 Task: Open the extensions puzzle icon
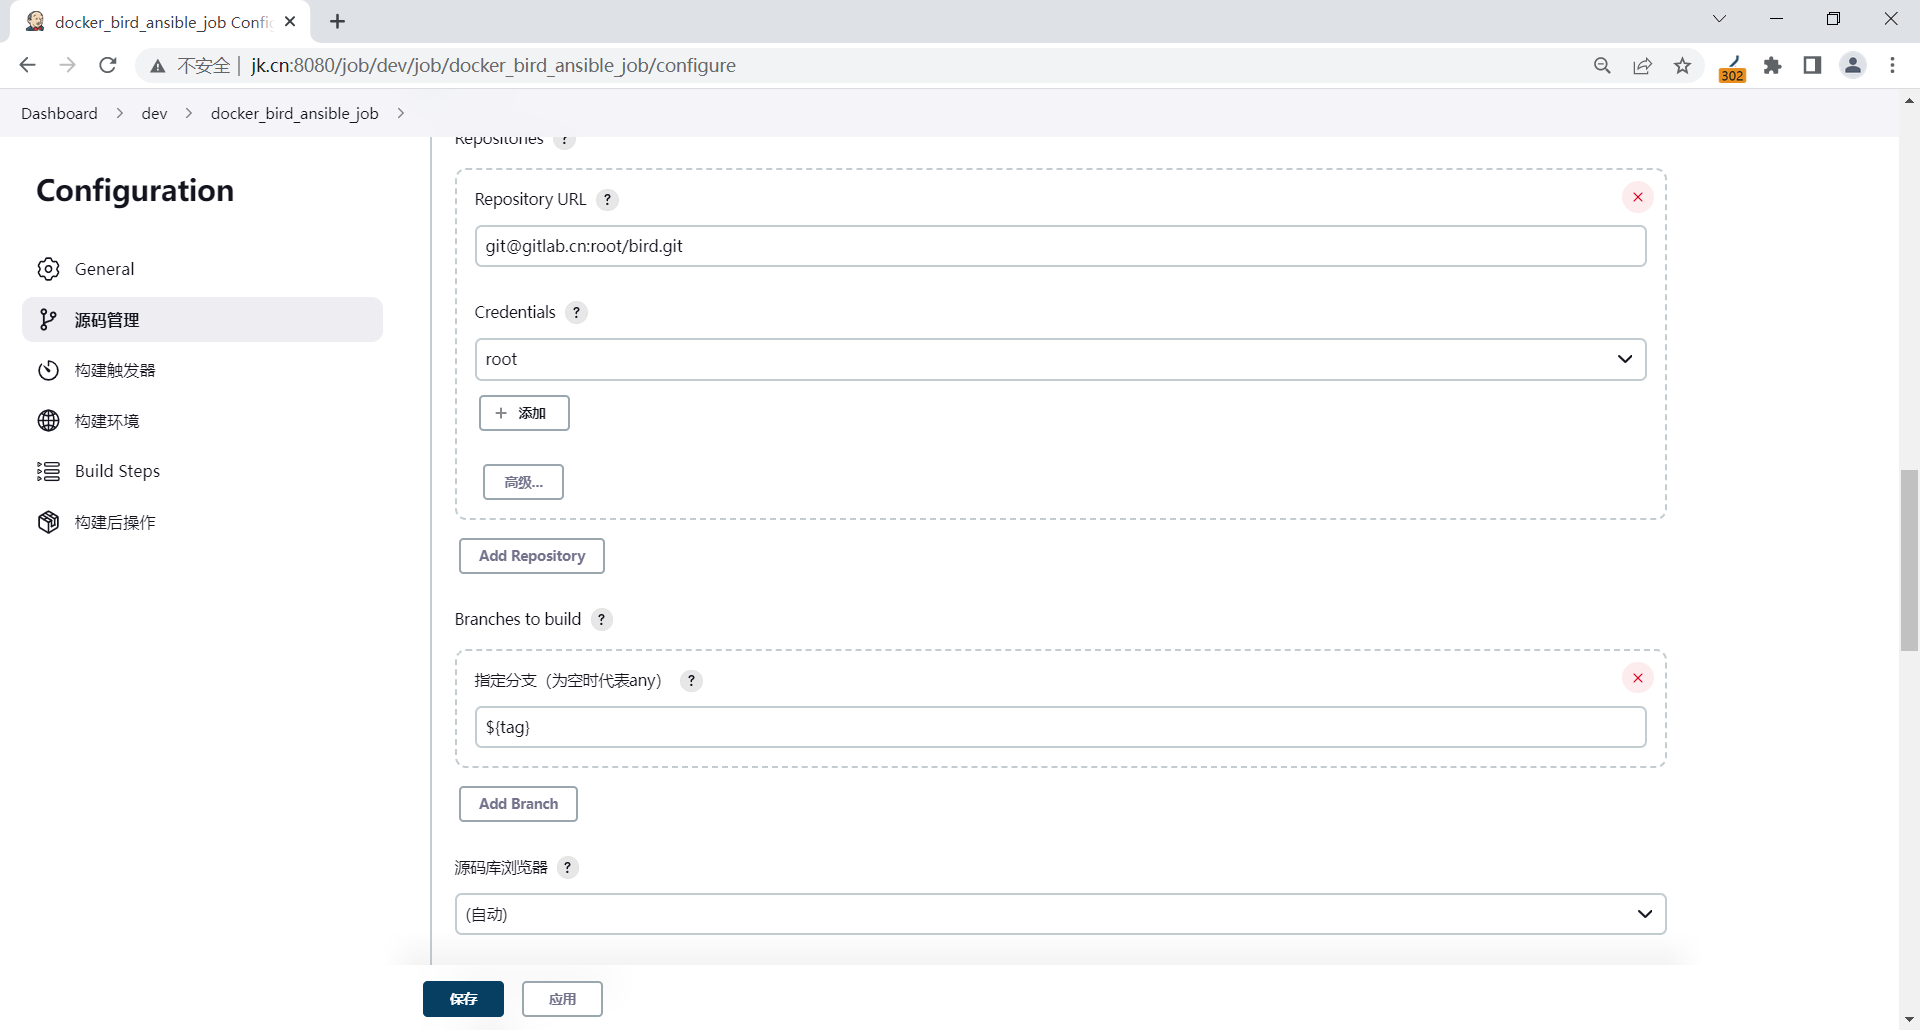point(1773,65)
